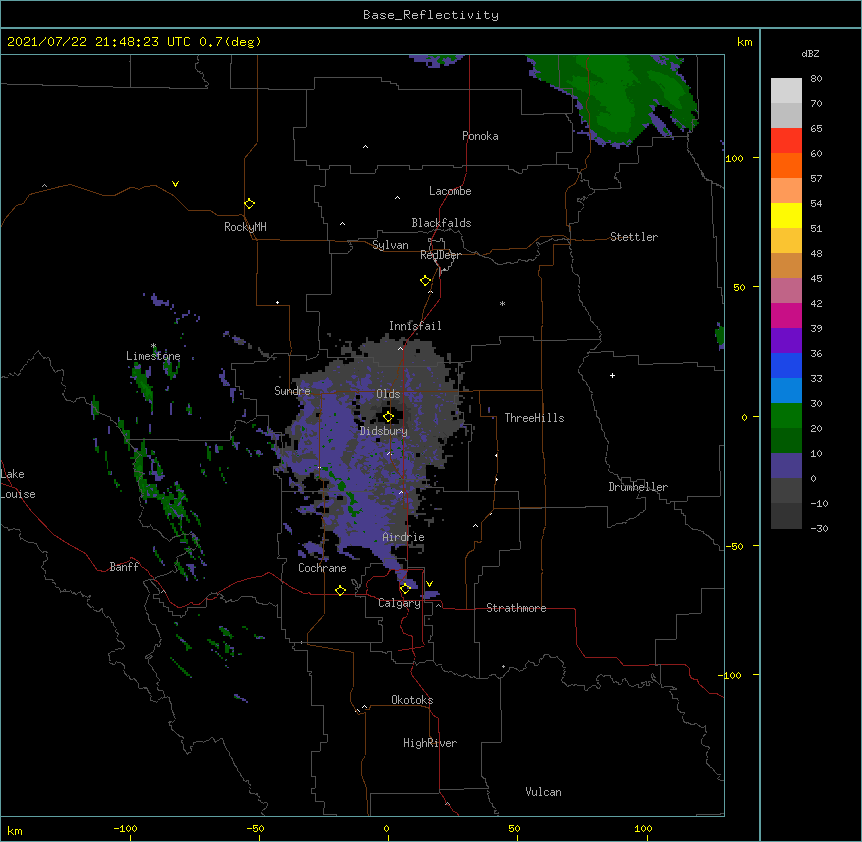
Task: Click the RockyMH label
Action: coord(245,227)
